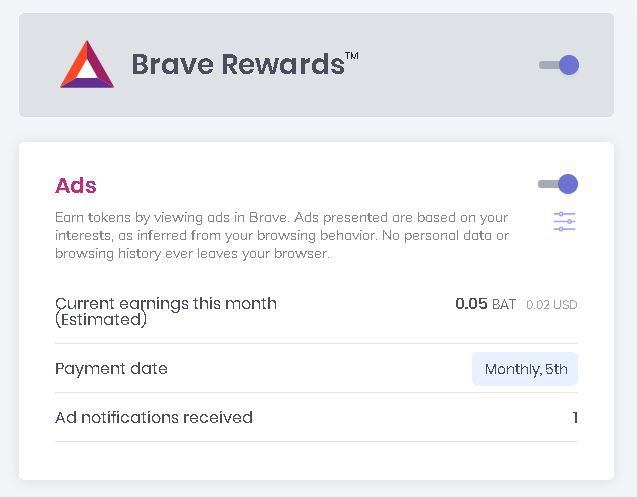Screen dimensions: 637x497
Task: Disable the Ads toggle switch
Action: click(x=558, y=184)
